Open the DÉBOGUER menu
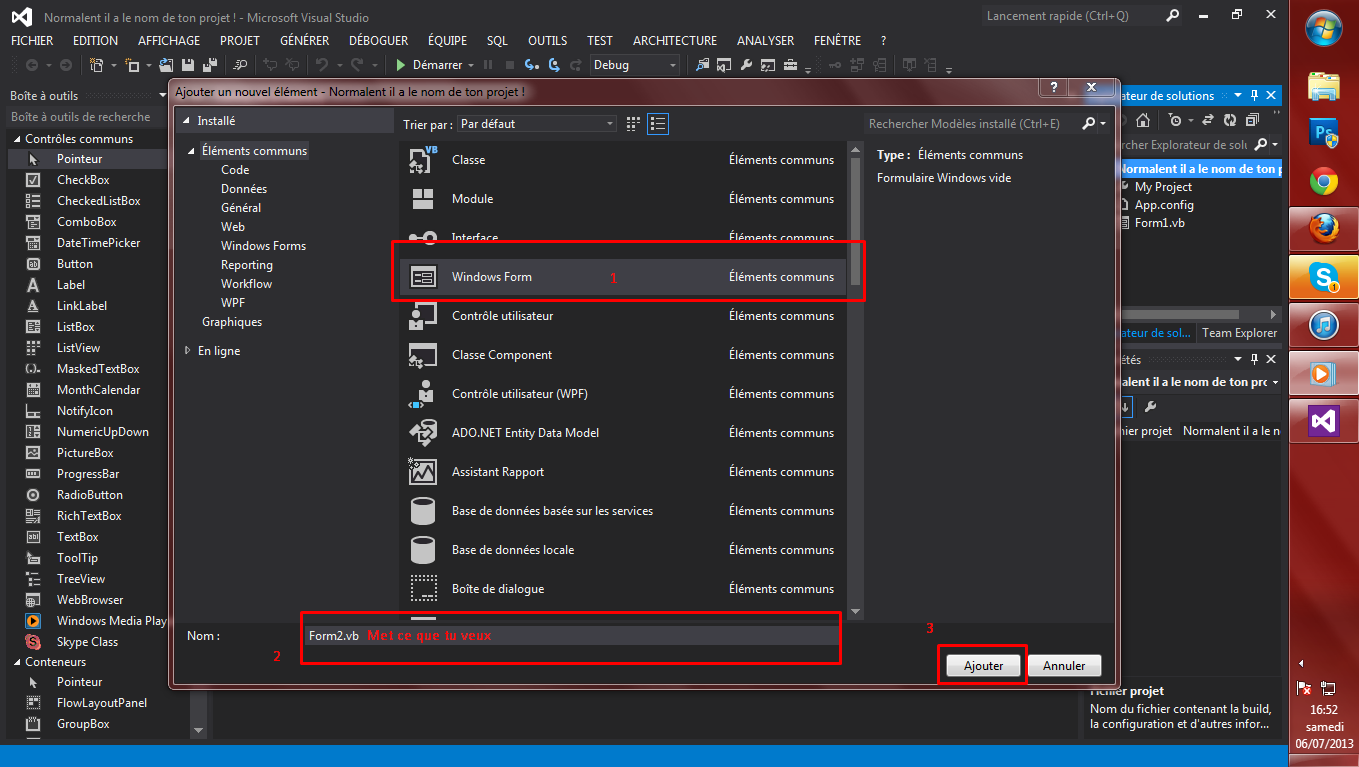The height and width of the screenshot is (767, 1359). coord(378,41)
